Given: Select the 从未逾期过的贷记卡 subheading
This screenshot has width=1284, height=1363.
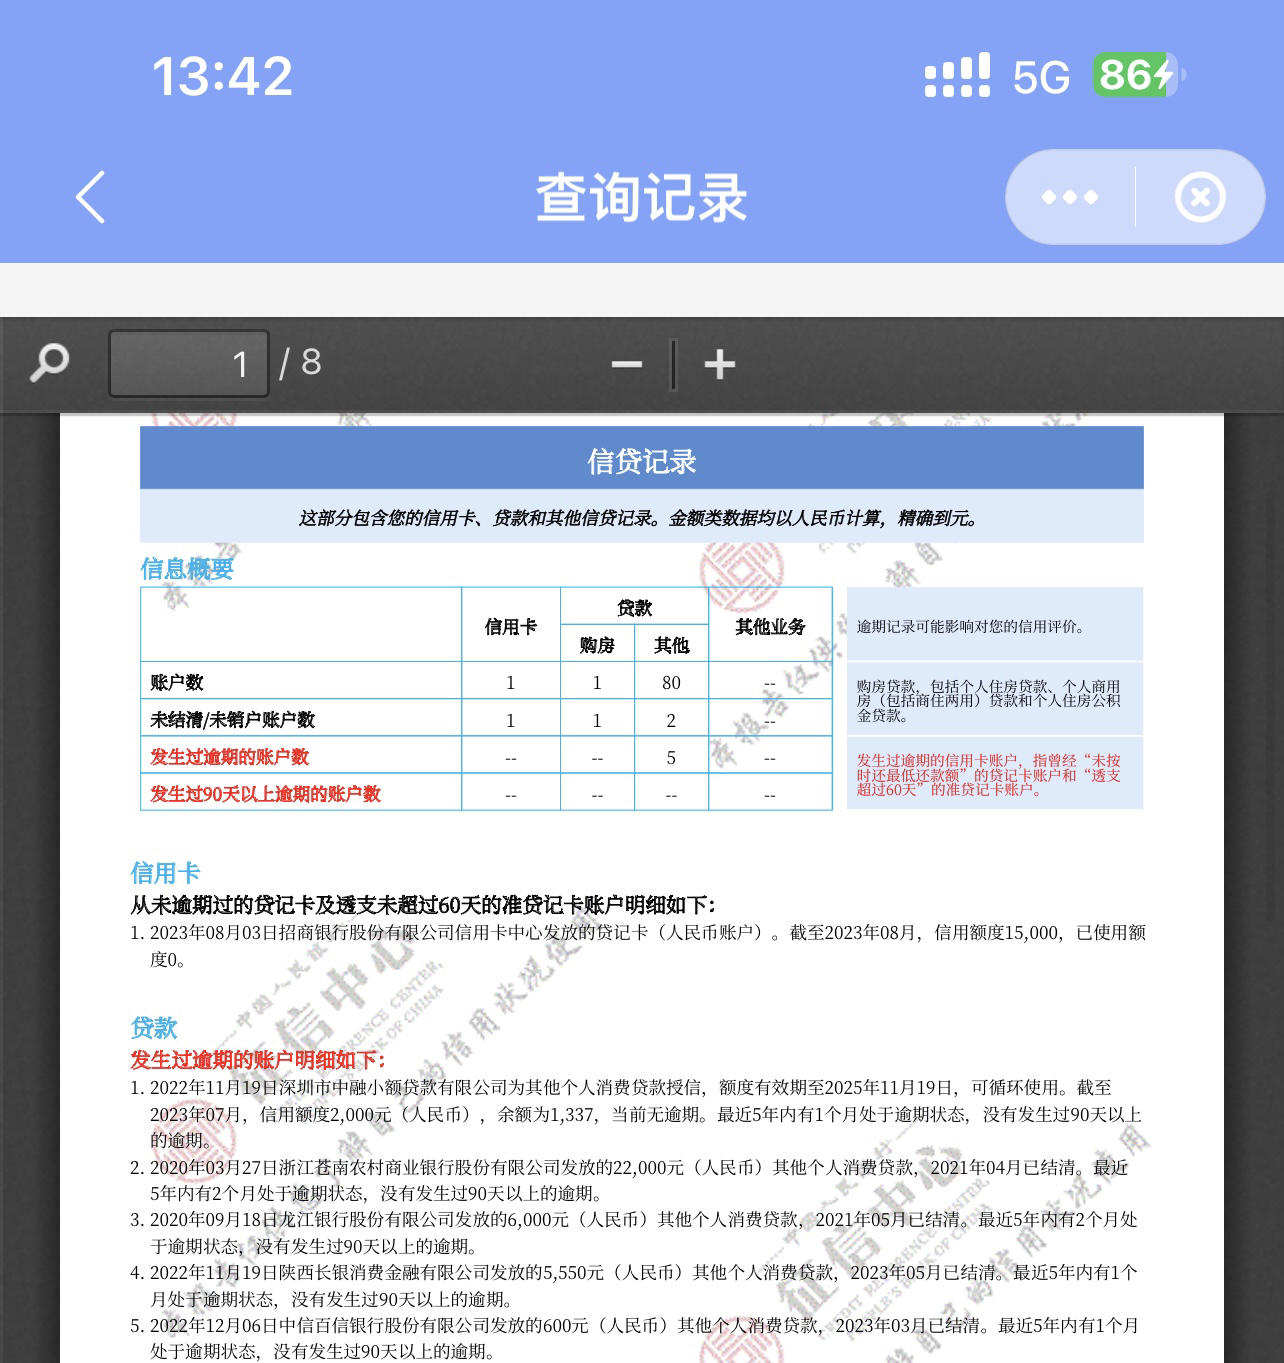Looking at the screenshot, I should tap(423, 905).
